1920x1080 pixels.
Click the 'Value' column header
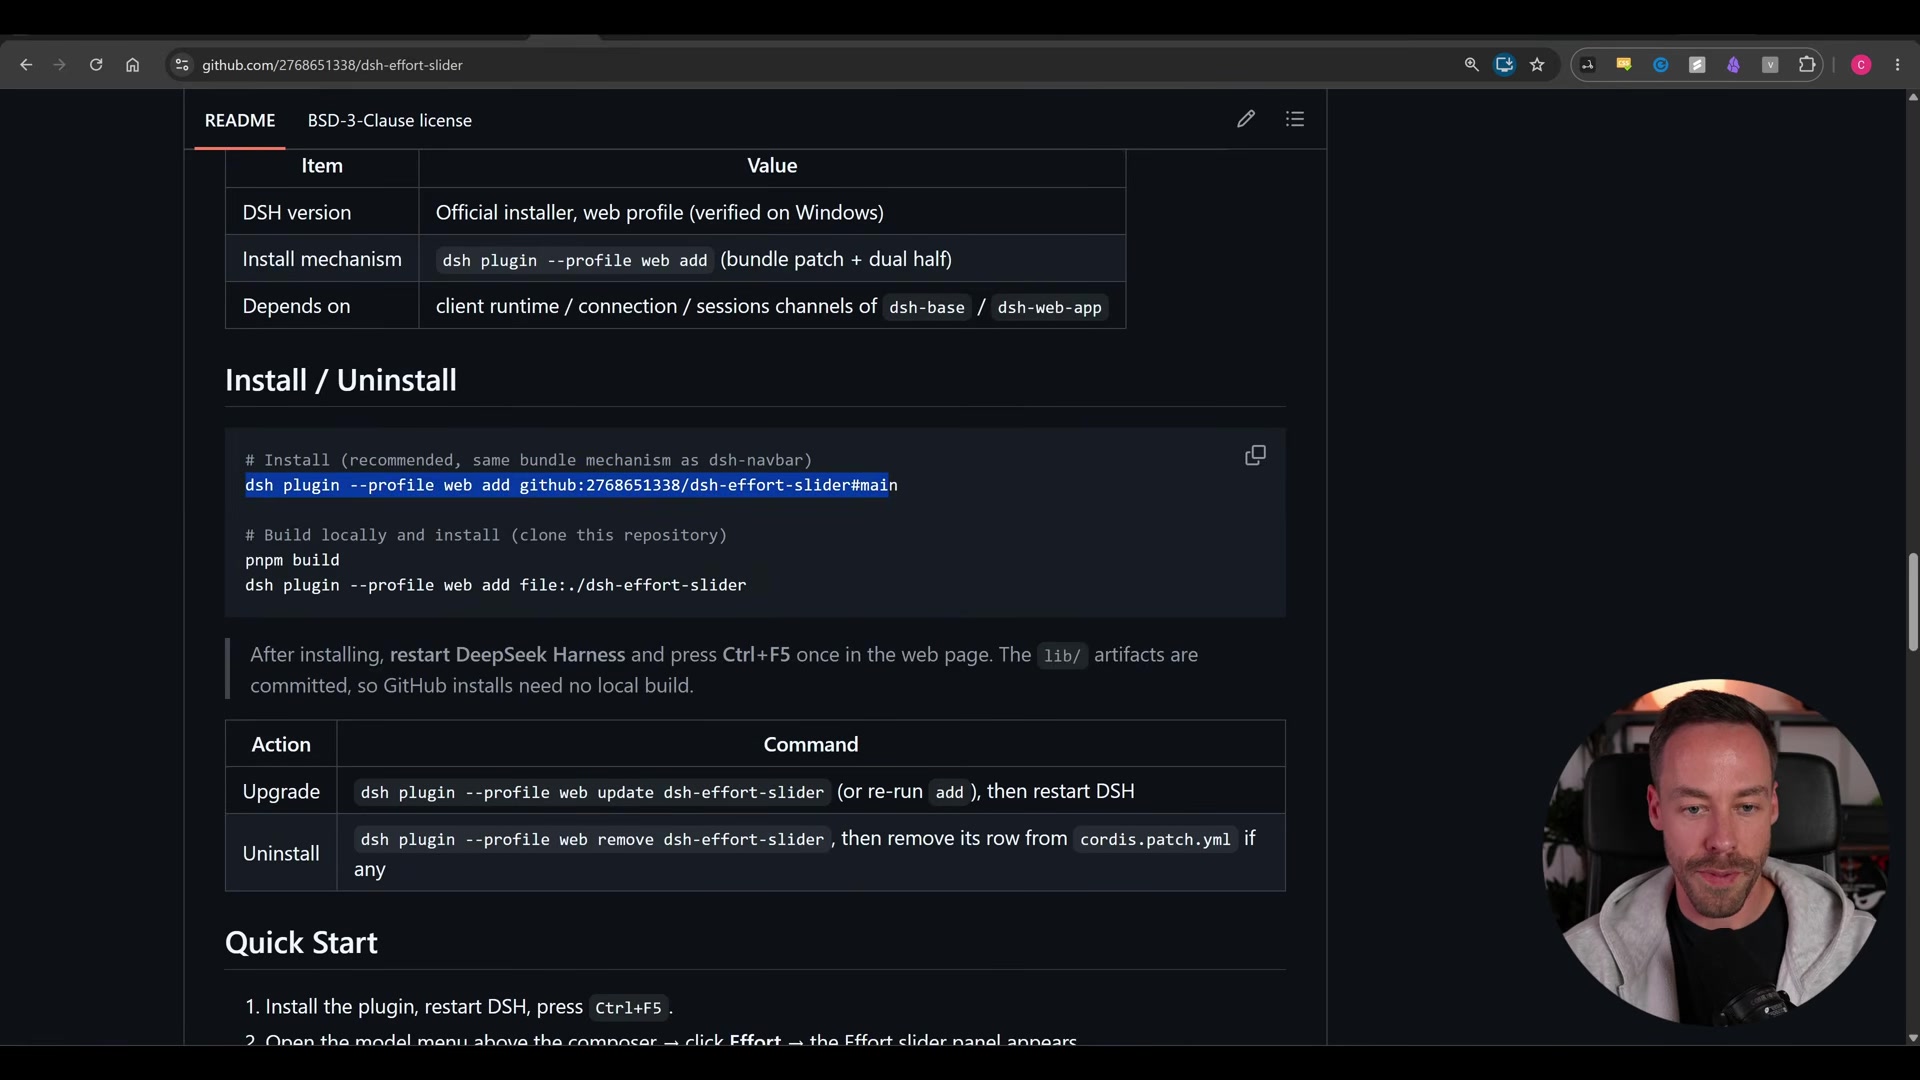pos(772,166)
